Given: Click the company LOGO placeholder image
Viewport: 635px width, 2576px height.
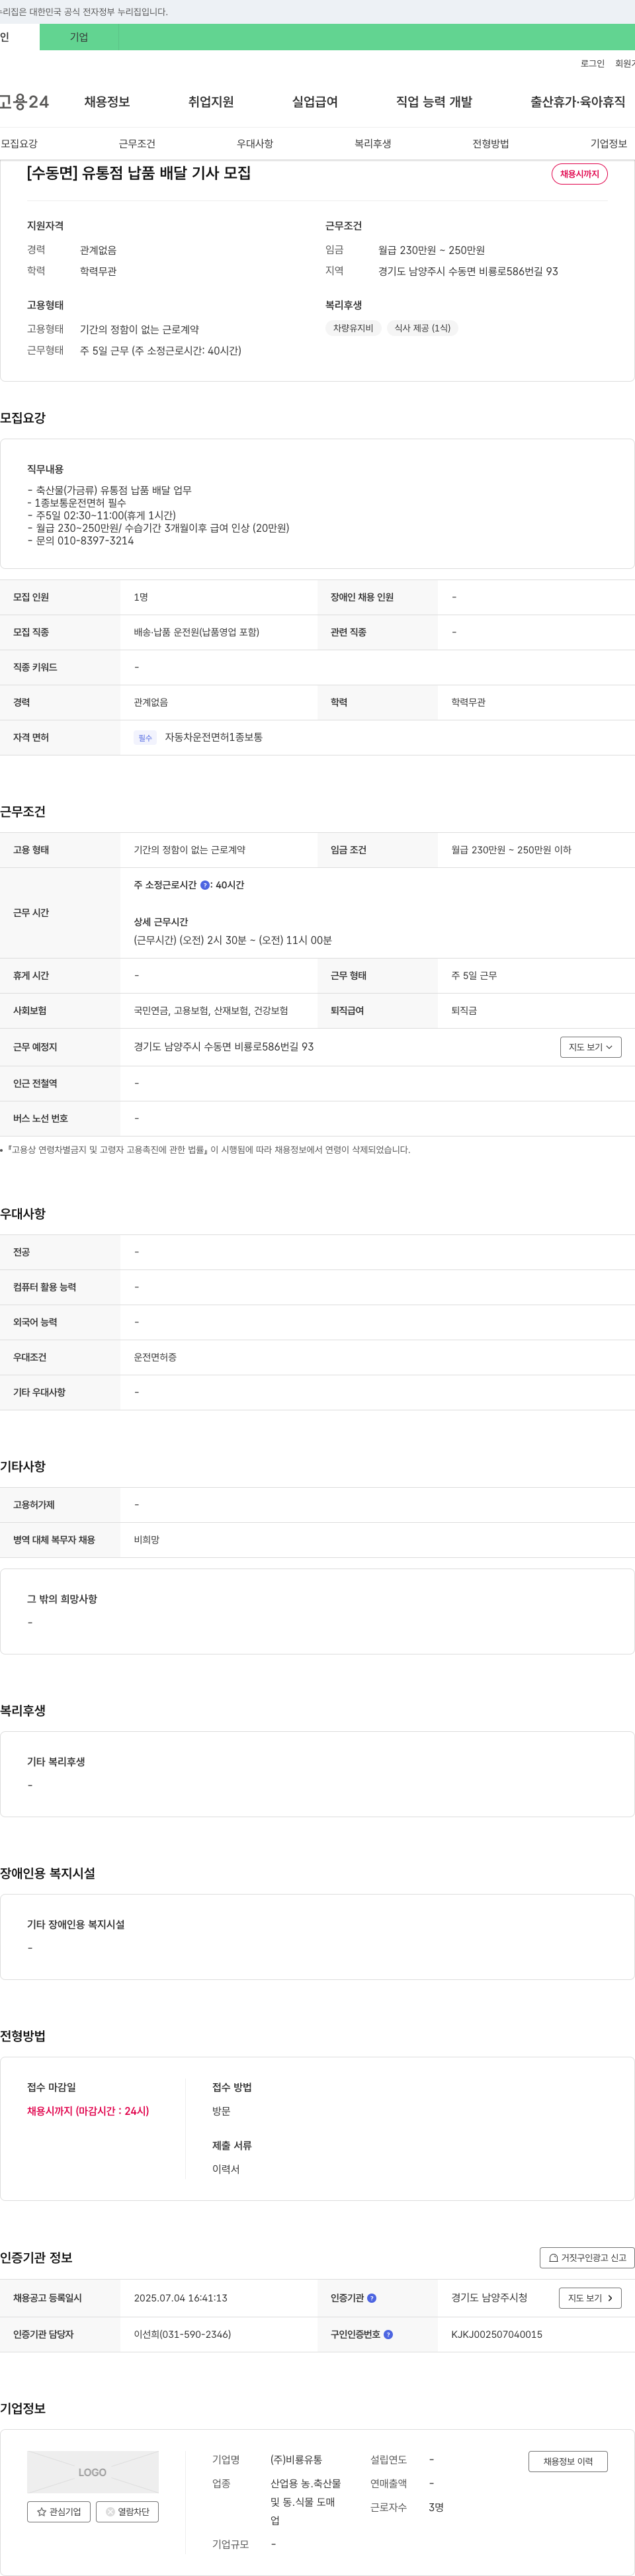Looking at the screenshot, I should pos(93,2471).
